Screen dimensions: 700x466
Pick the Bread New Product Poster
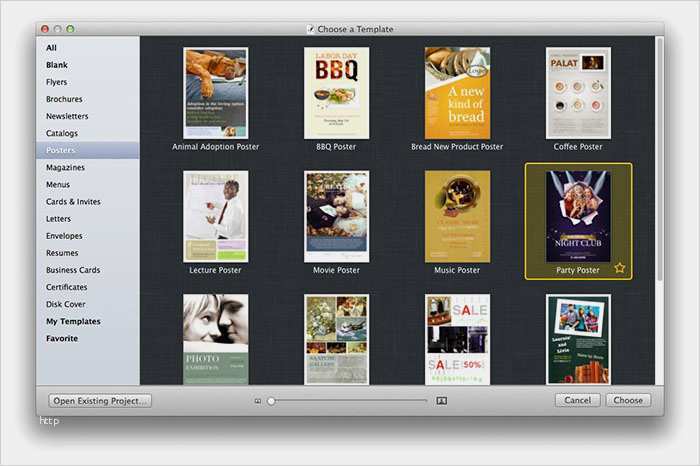pos(457,93)
